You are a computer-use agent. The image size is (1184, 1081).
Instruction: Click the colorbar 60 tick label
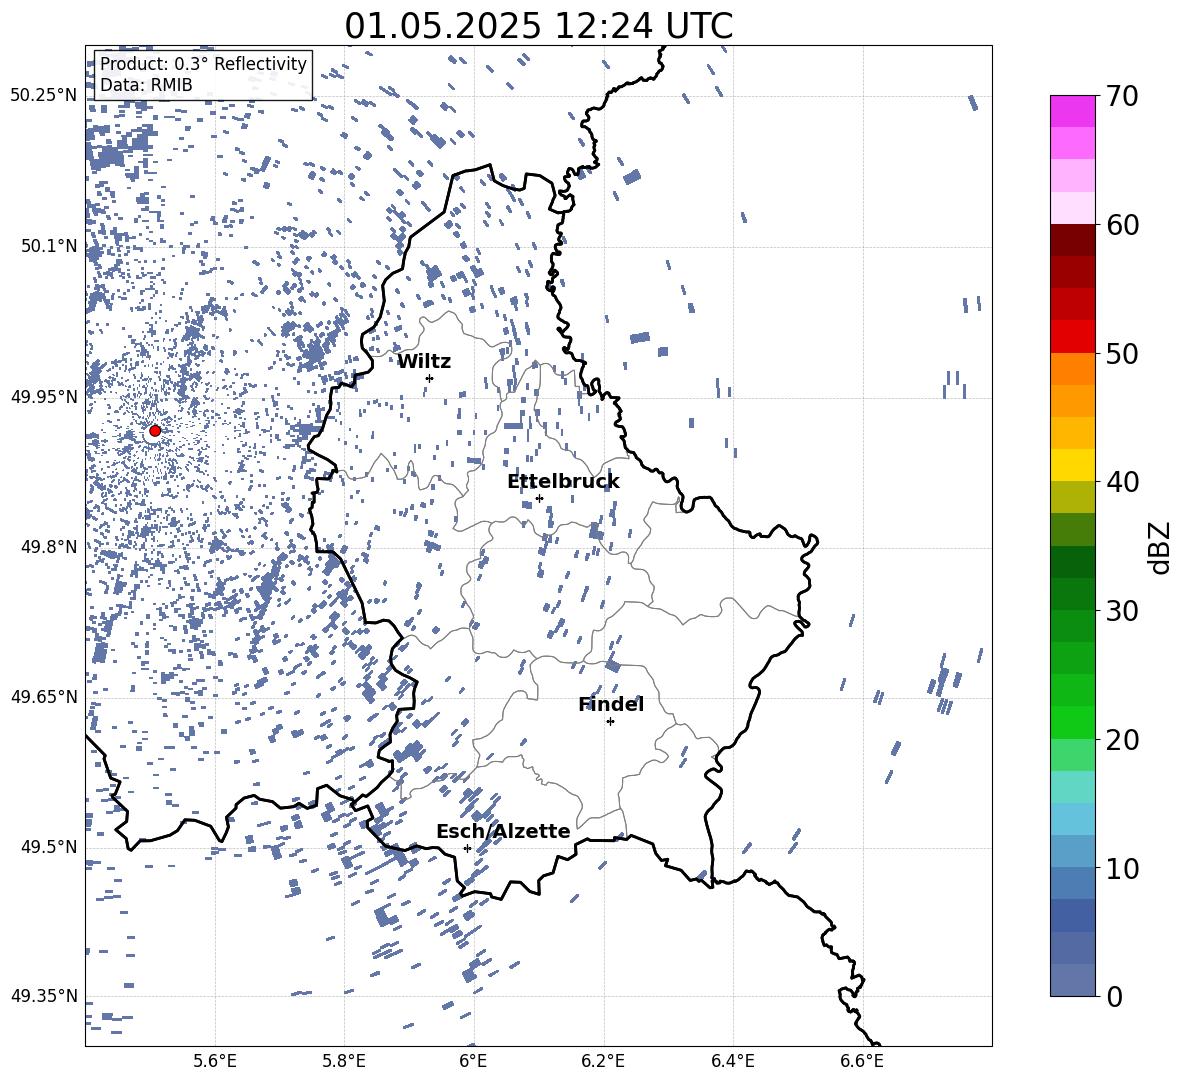[x=1122, y=225]
